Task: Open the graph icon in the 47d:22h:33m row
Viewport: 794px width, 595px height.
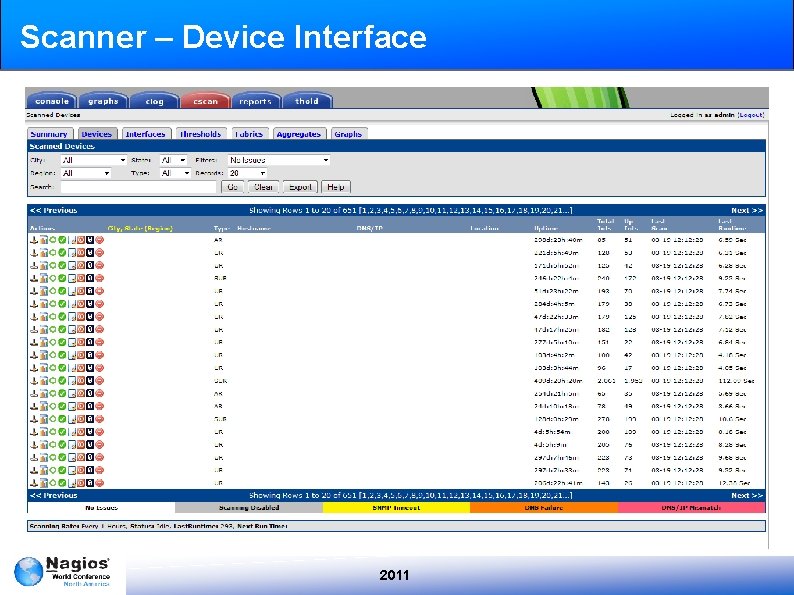Action: [44, 316]
